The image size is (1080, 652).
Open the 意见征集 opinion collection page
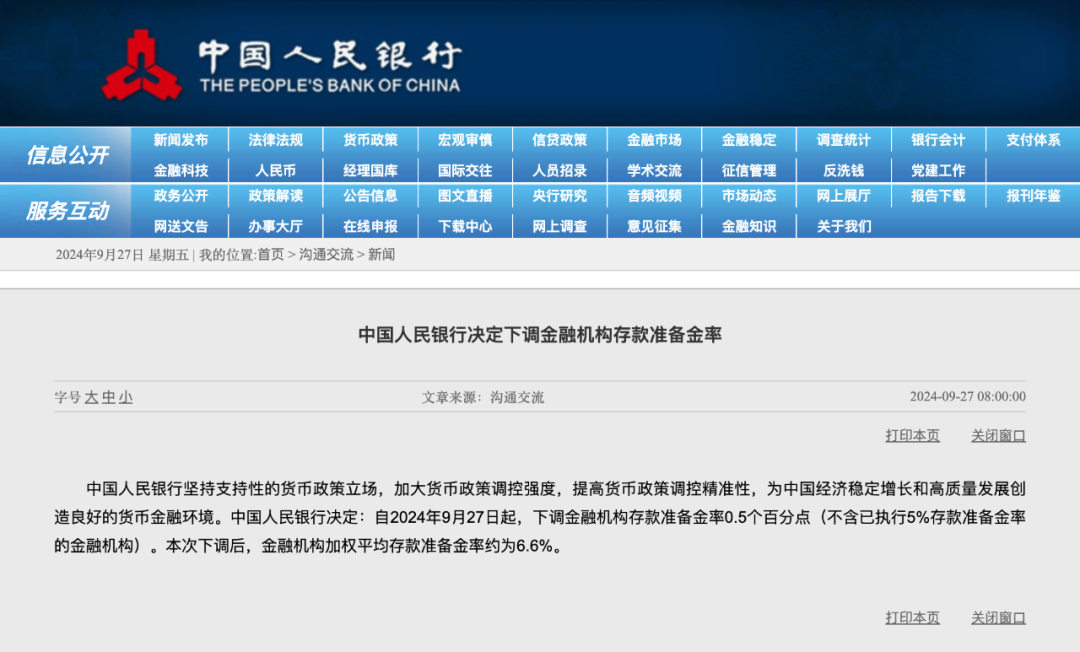pyautogui.click(x=653, y=226)
